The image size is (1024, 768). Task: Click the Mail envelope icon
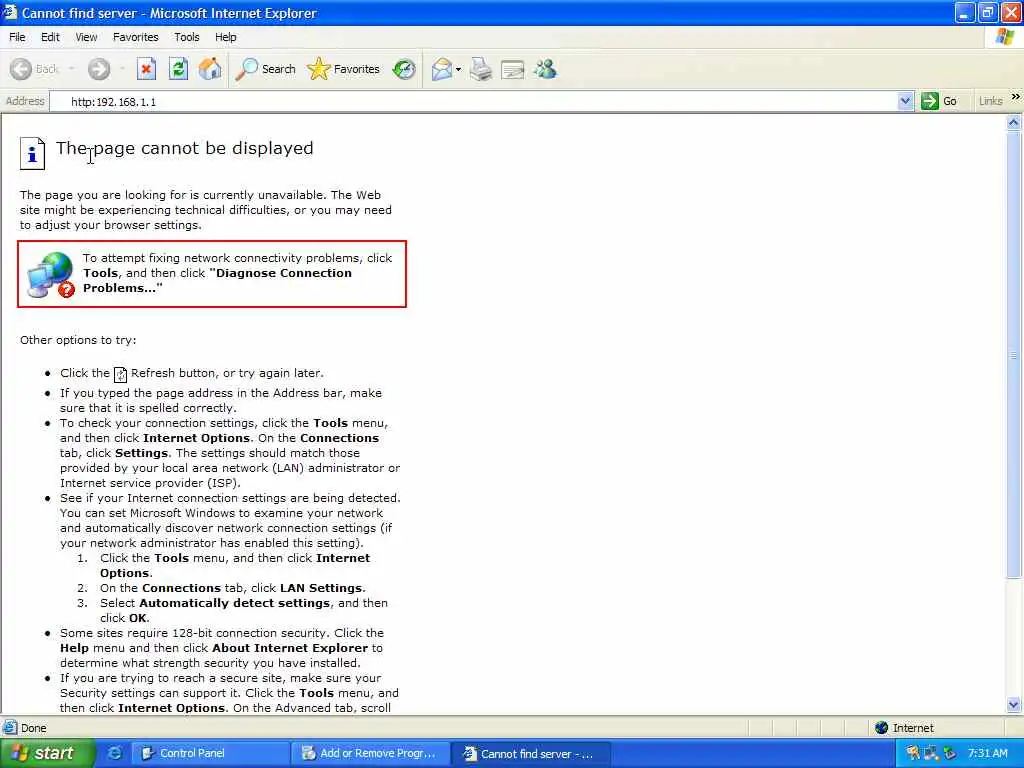(442, 69)
